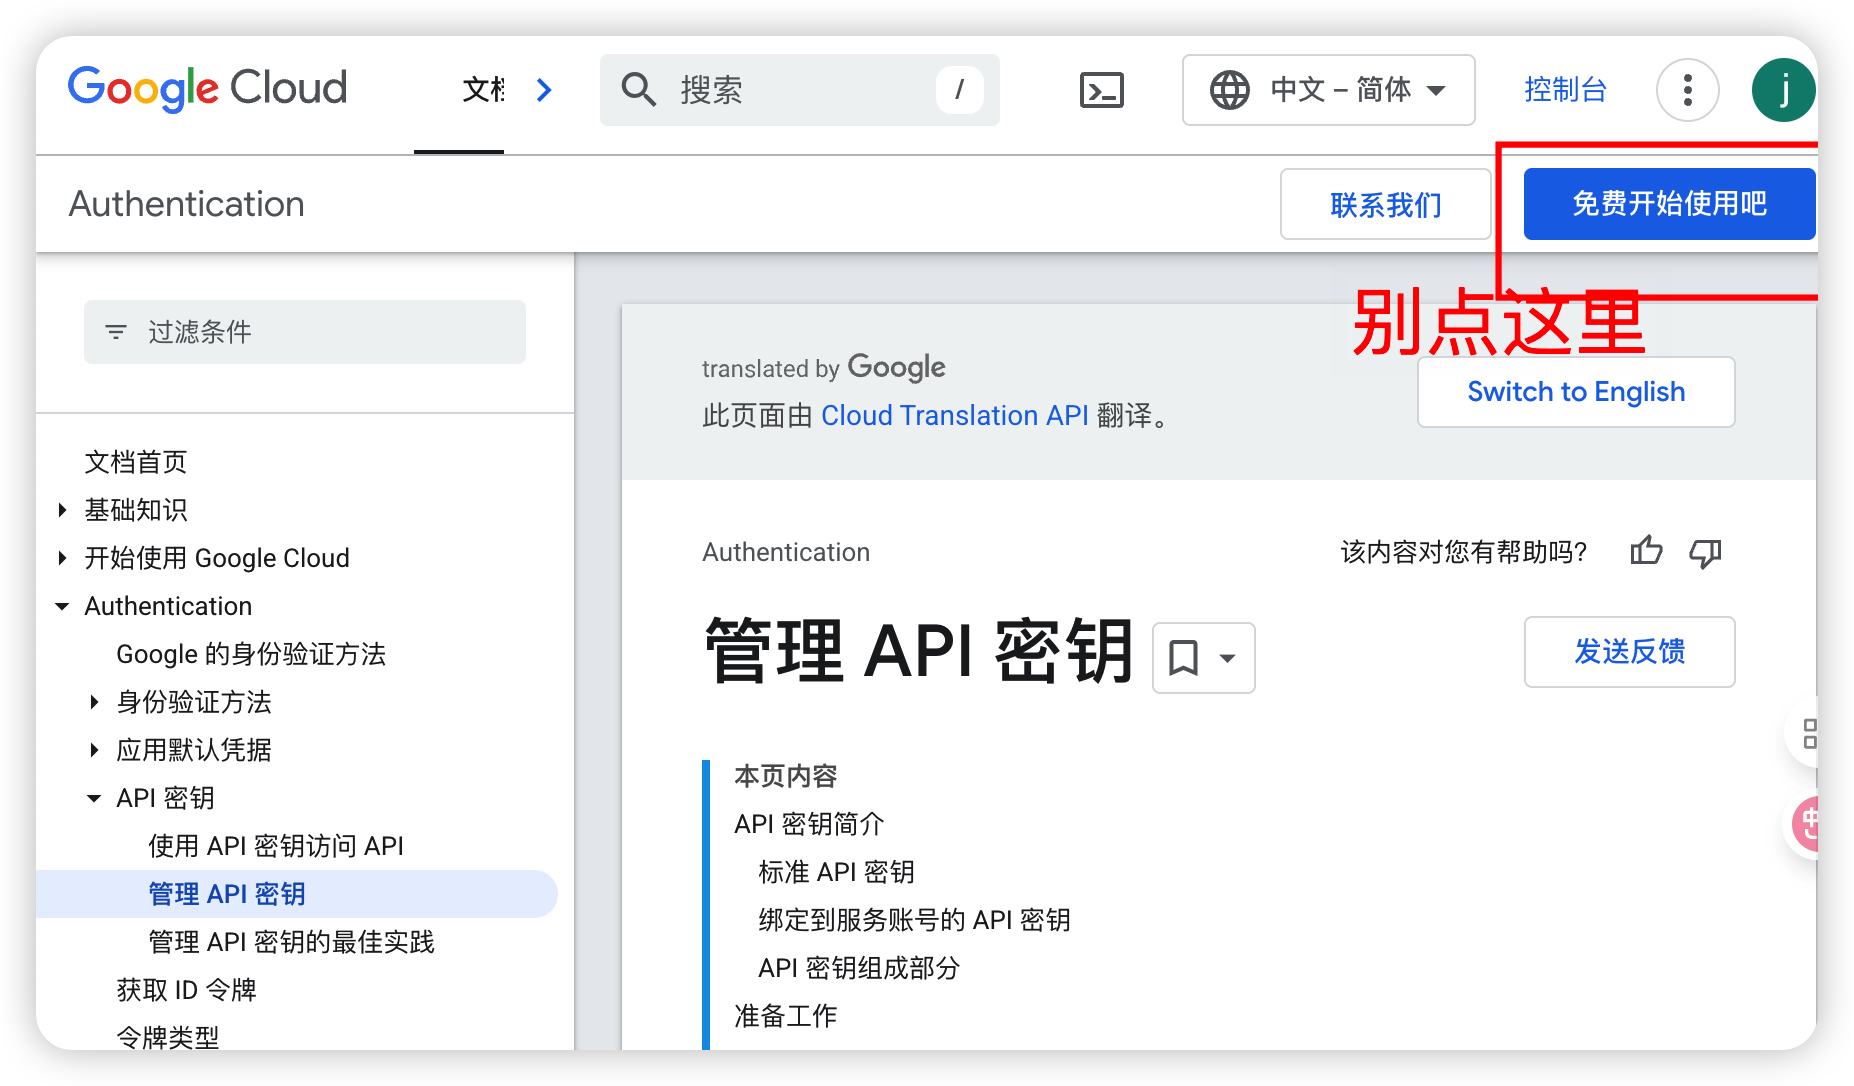Click the Switch to English button
The height and width of the screenshot is (1086, 1854).
point(1575,392)
